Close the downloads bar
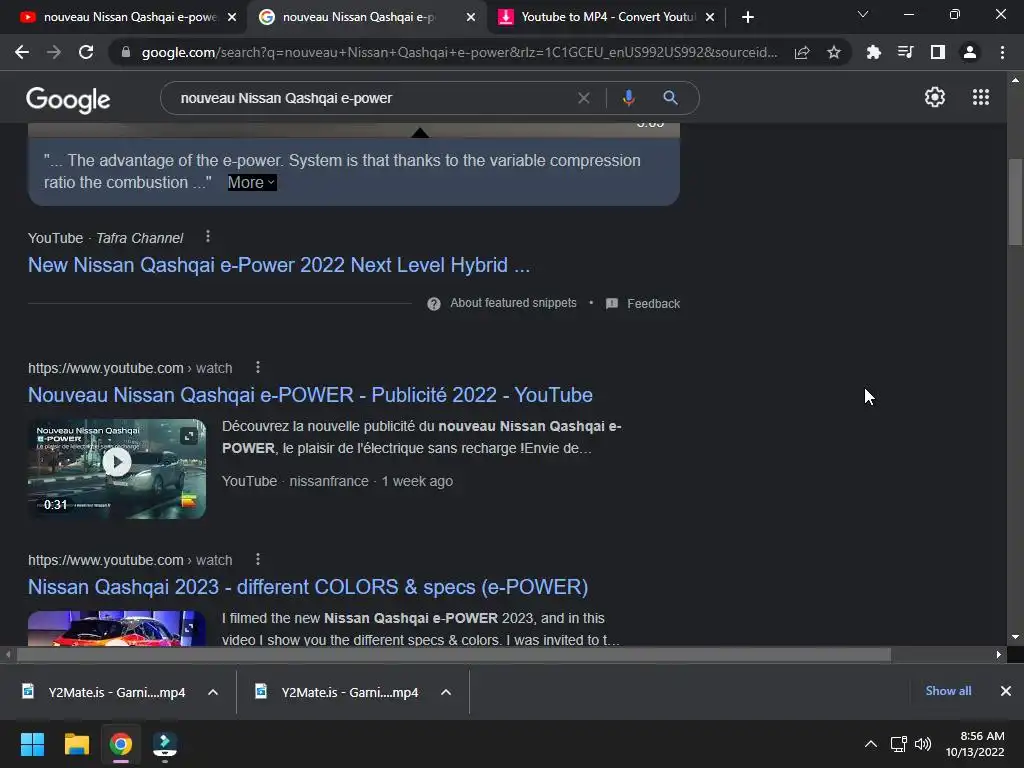Screen dimensions: 1024x768 point(1006,691)
